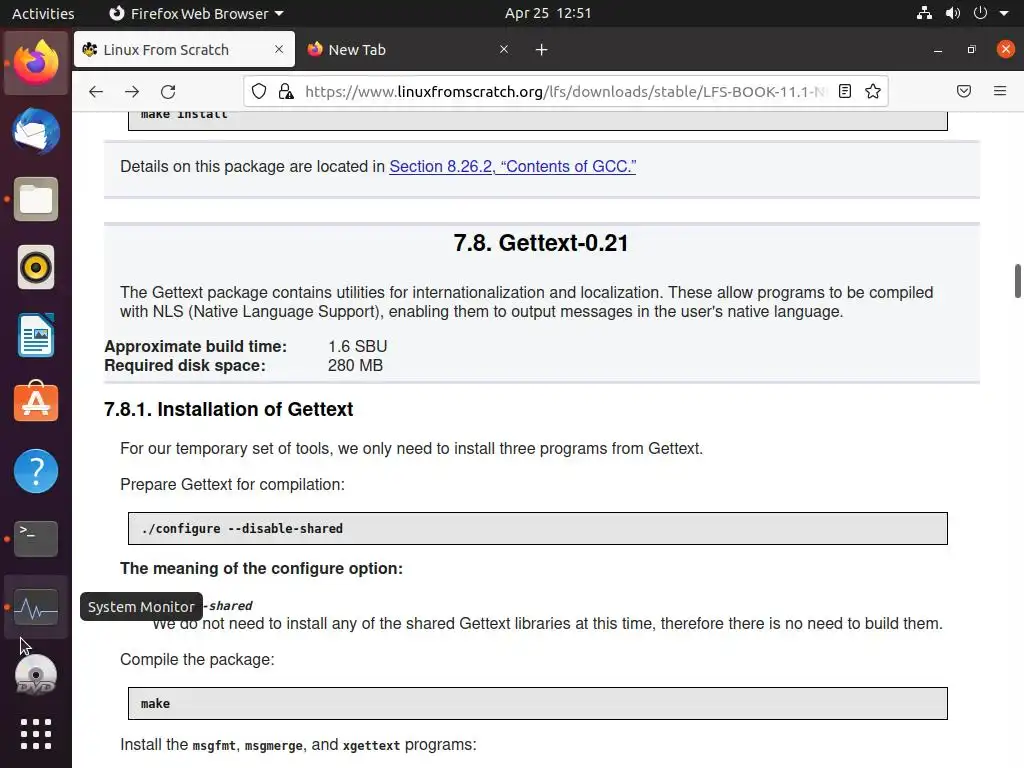Launch Firefox from the dock
The image size is (1024, 768).
36,63
